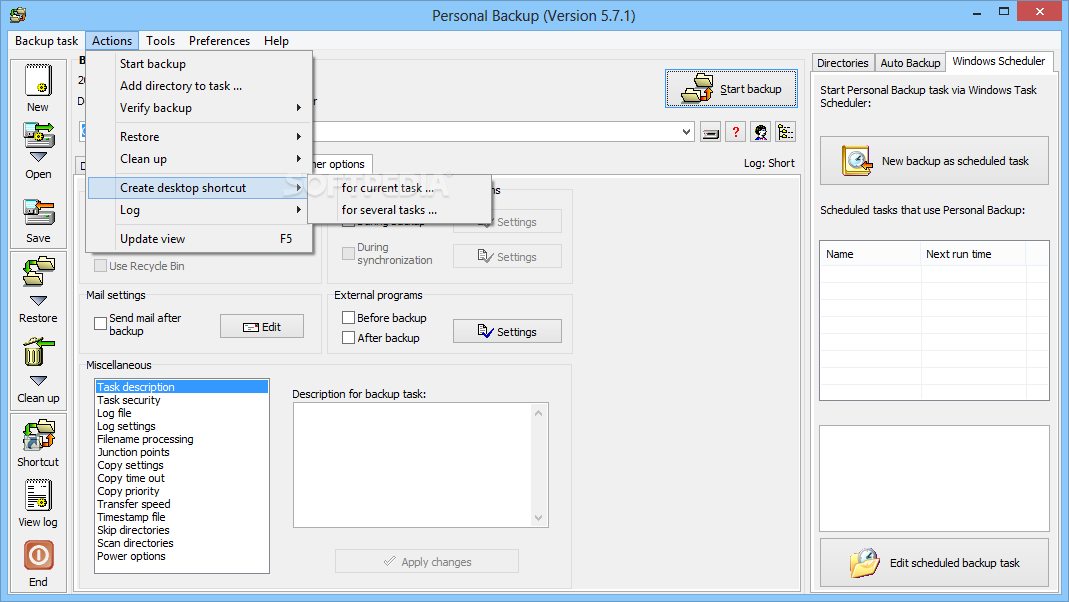Switch to the Directories tab
This screenshot has width=1069, height=602.
[x=843, y=63]
